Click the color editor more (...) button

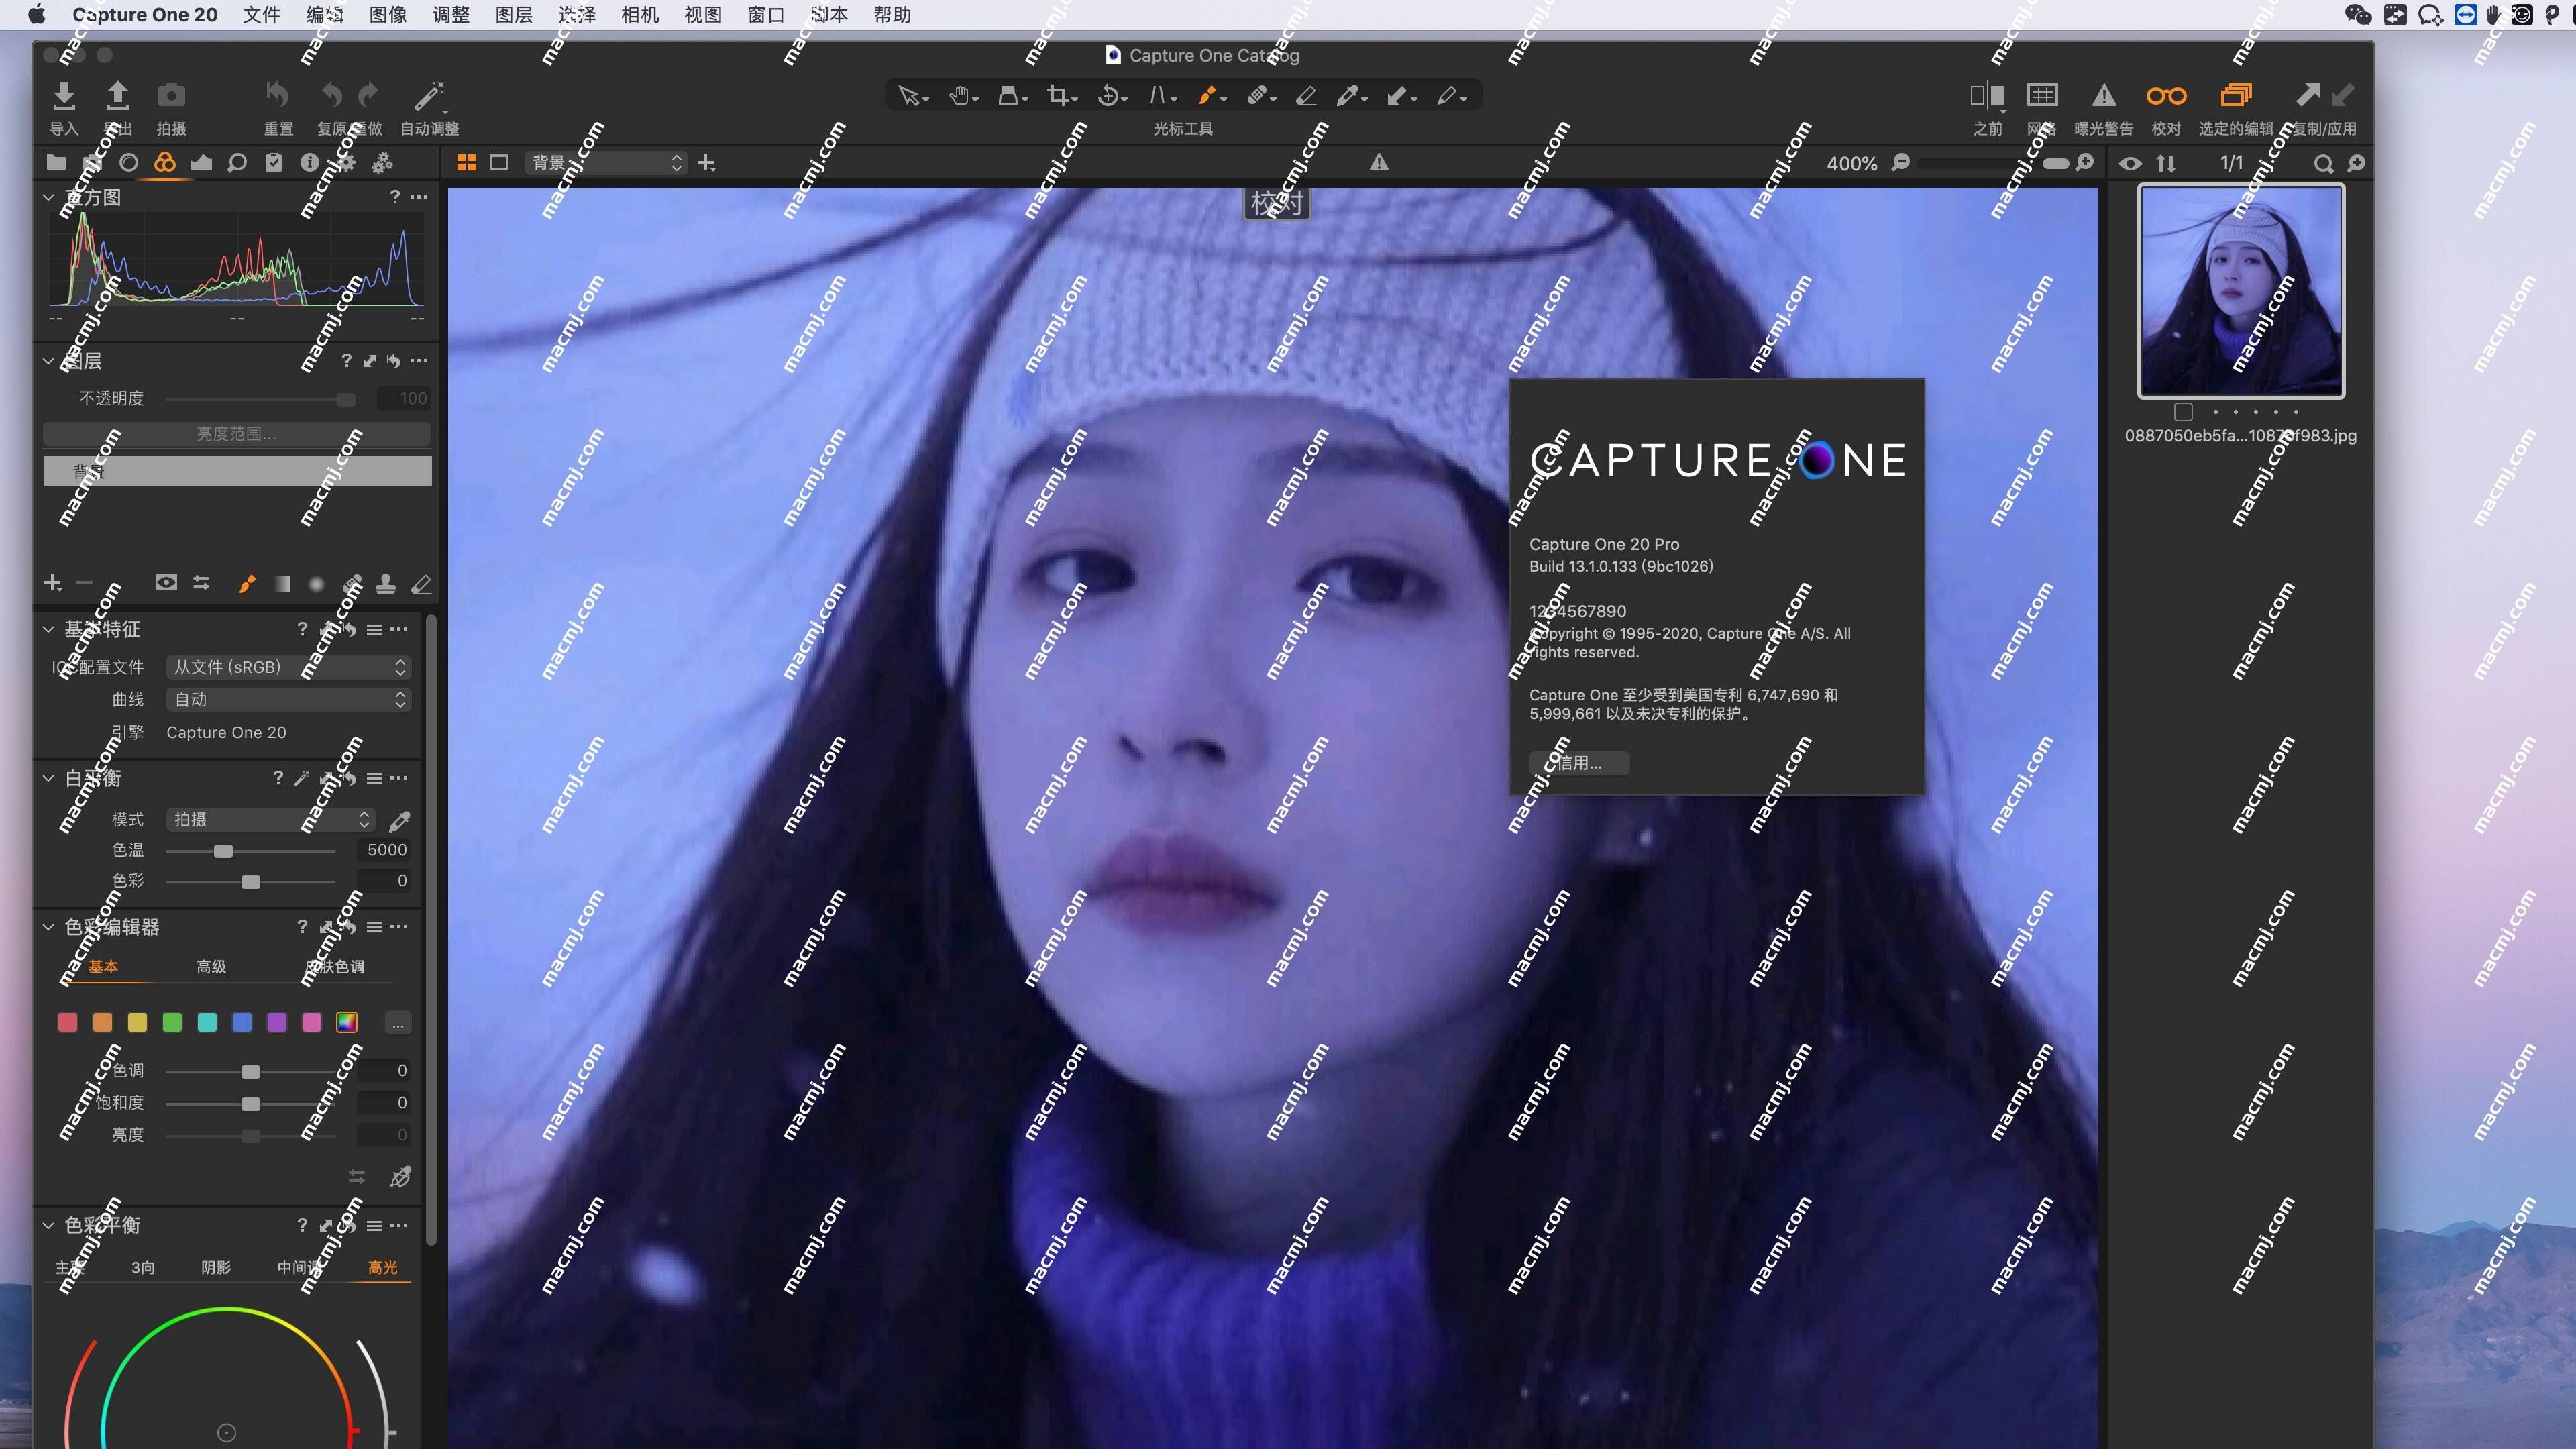coord(398,1024)
